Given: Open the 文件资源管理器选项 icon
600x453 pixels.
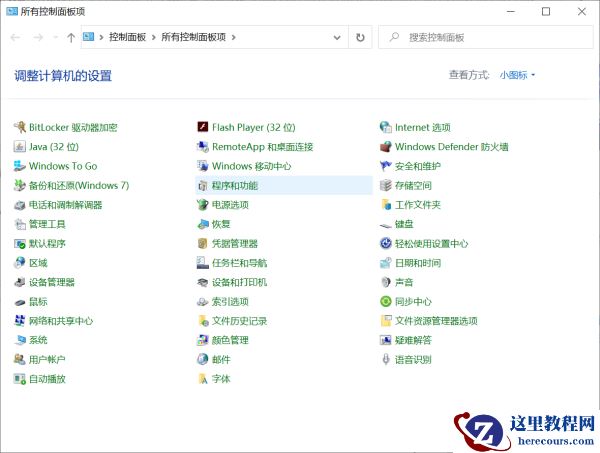Looking at the screenshot, I should pyautogui.click(x=385, y=321).
